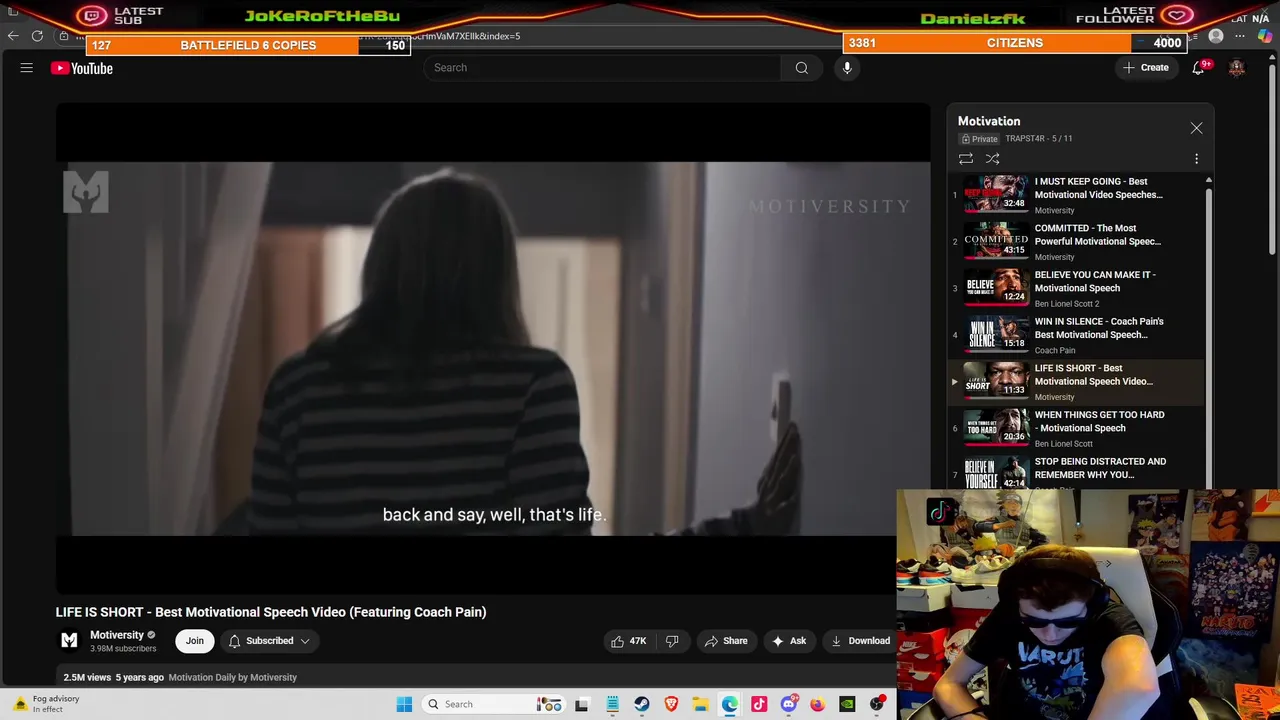Click the video player area
Screen dimensions: 1280x720
(x=493, y=348)
